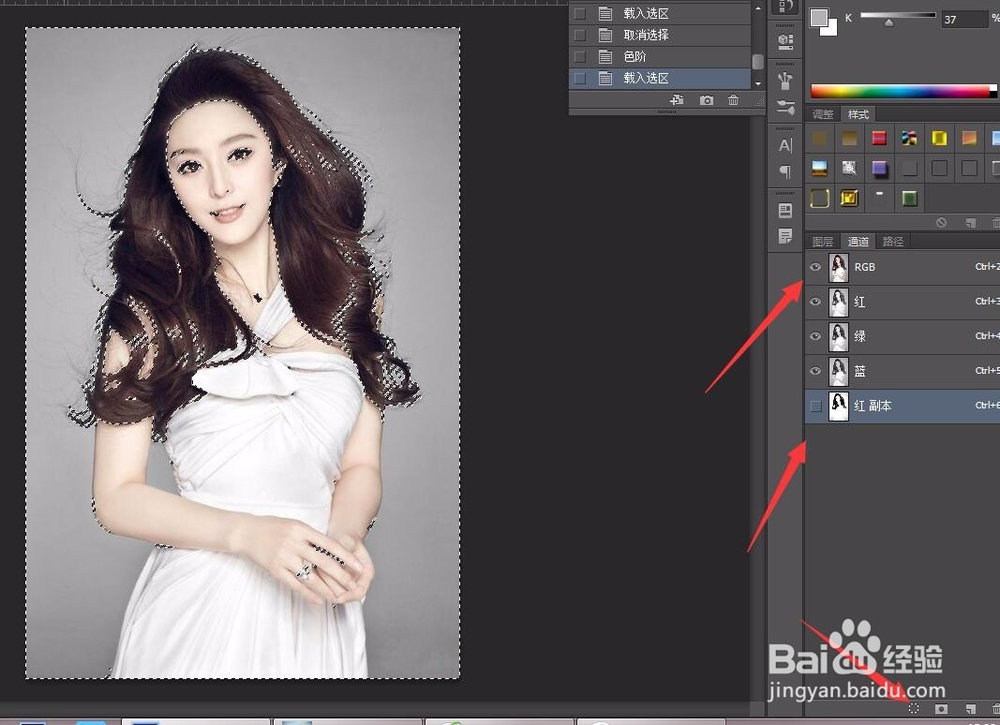Click document icon of 色阶 history state
1000x725 pixels.
606,57
